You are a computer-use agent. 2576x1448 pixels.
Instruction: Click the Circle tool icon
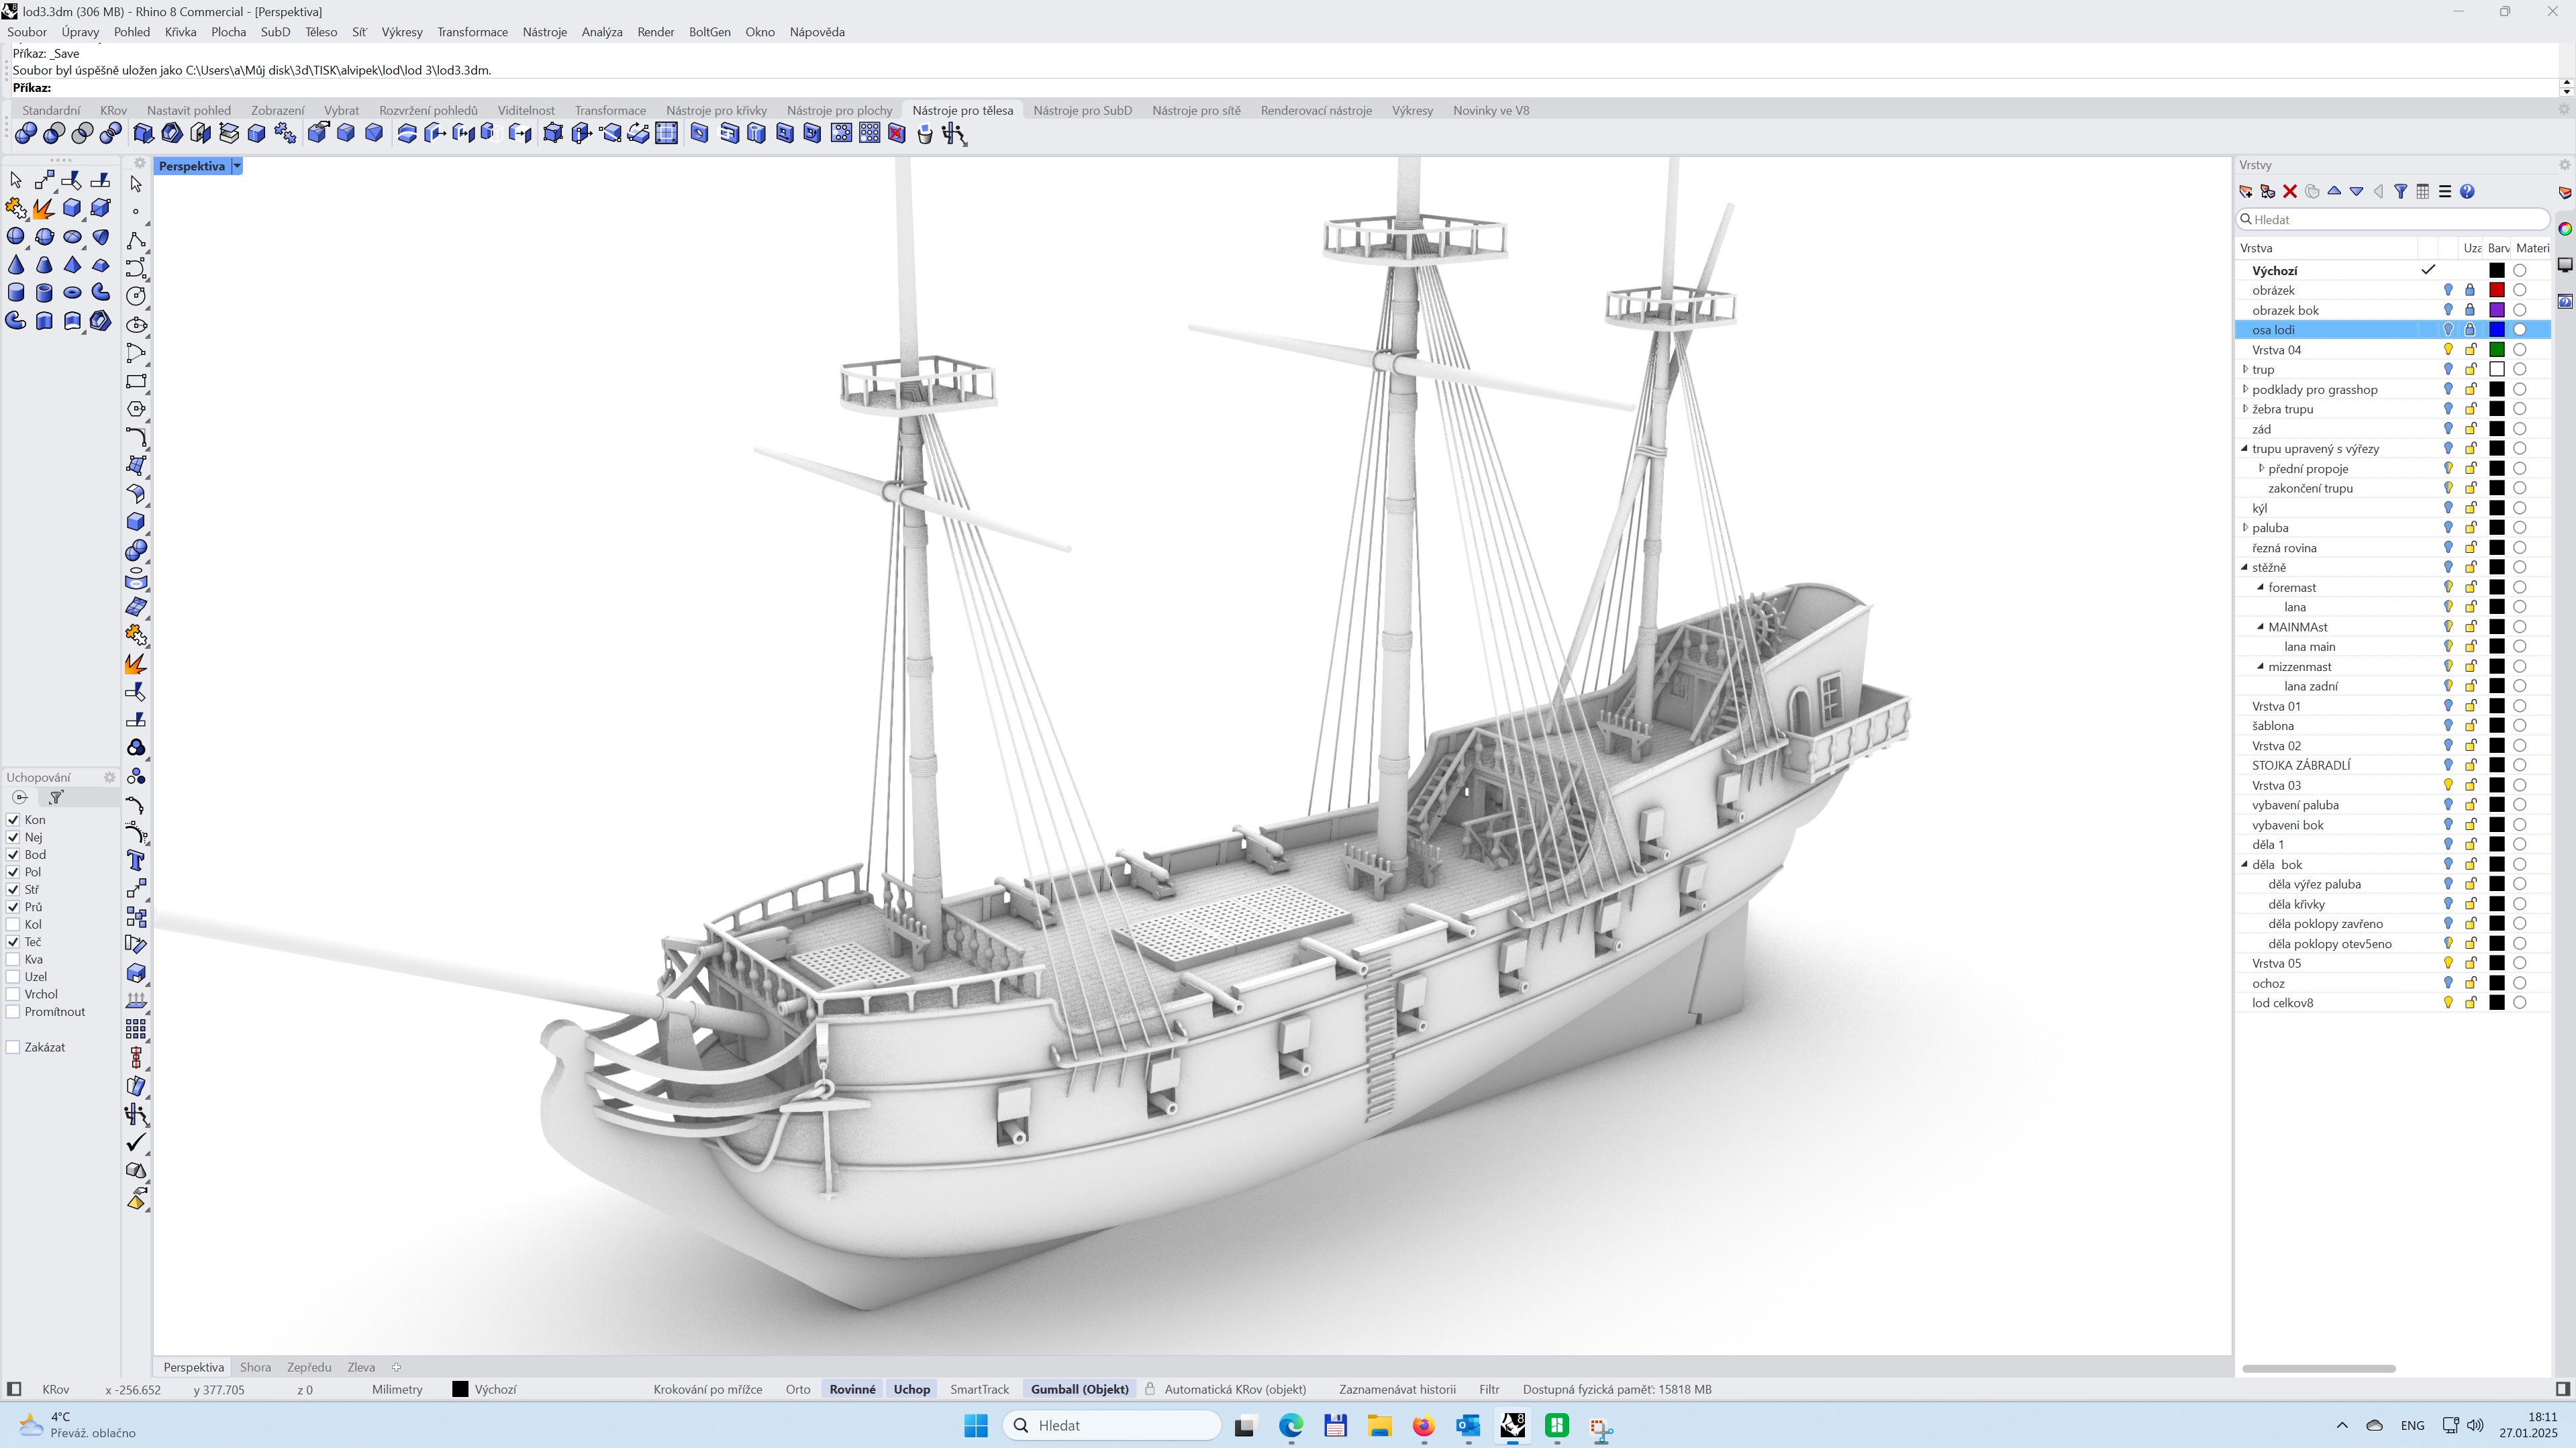tap(136, 296)
